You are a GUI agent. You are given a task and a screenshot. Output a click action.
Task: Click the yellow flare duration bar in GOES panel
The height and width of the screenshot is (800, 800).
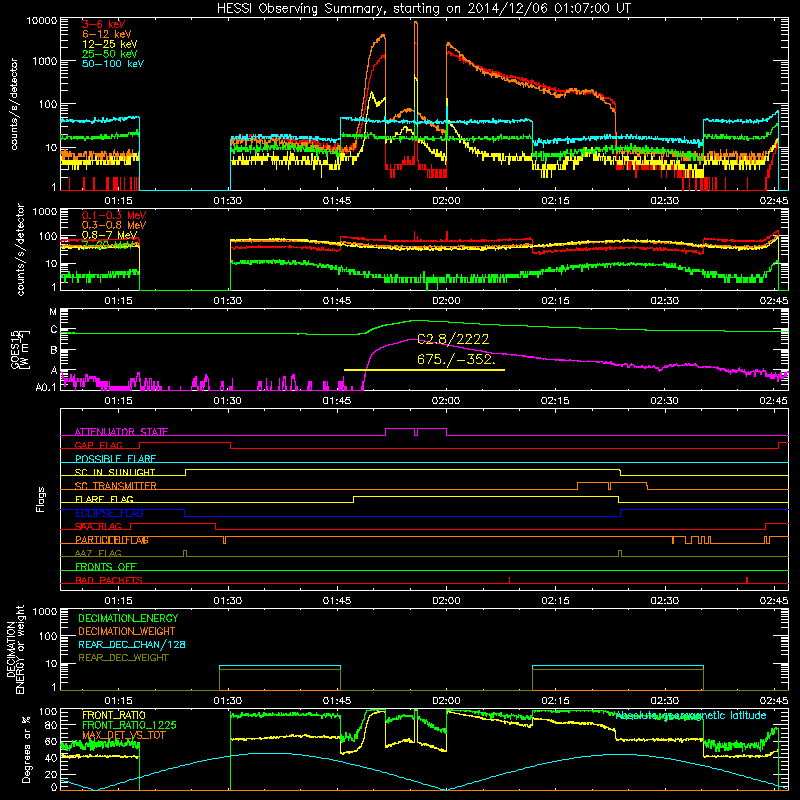(x=424, y=370)
